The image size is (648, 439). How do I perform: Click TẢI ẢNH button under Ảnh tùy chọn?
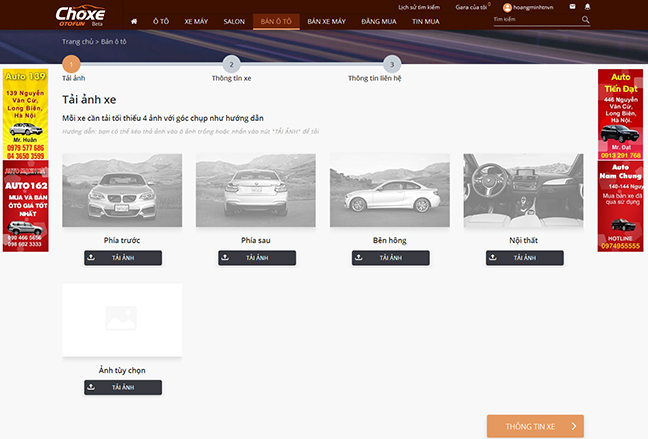coord(123,387)
